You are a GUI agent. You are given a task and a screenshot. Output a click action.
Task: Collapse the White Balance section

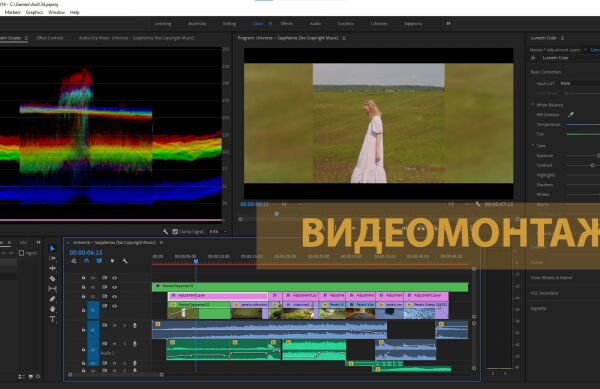(x=532, y=105)
